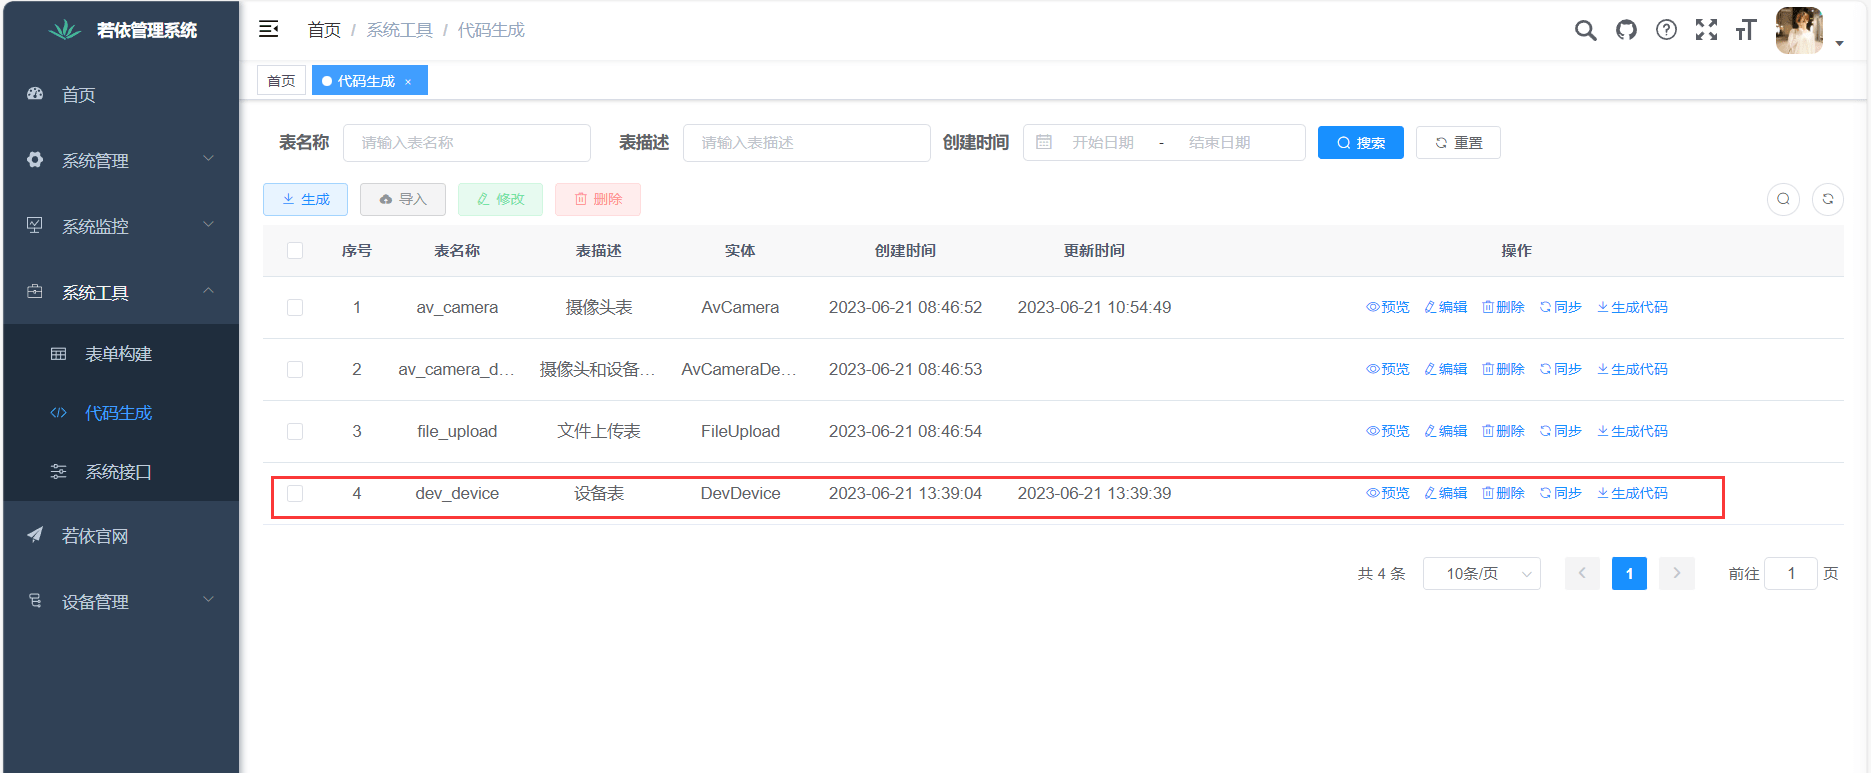This screenshot has height=773, width=1871.
Task: Click the 若依官网 paper plane icon
Action: point(35,534)
